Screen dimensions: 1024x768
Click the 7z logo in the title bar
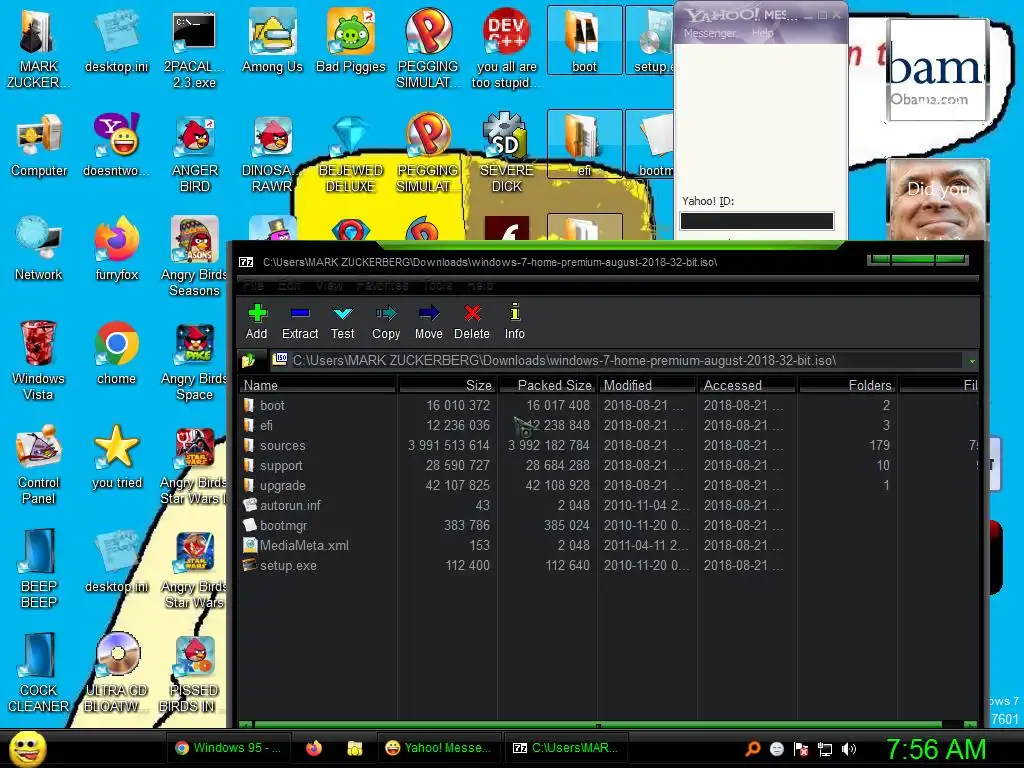pos(246,262)
